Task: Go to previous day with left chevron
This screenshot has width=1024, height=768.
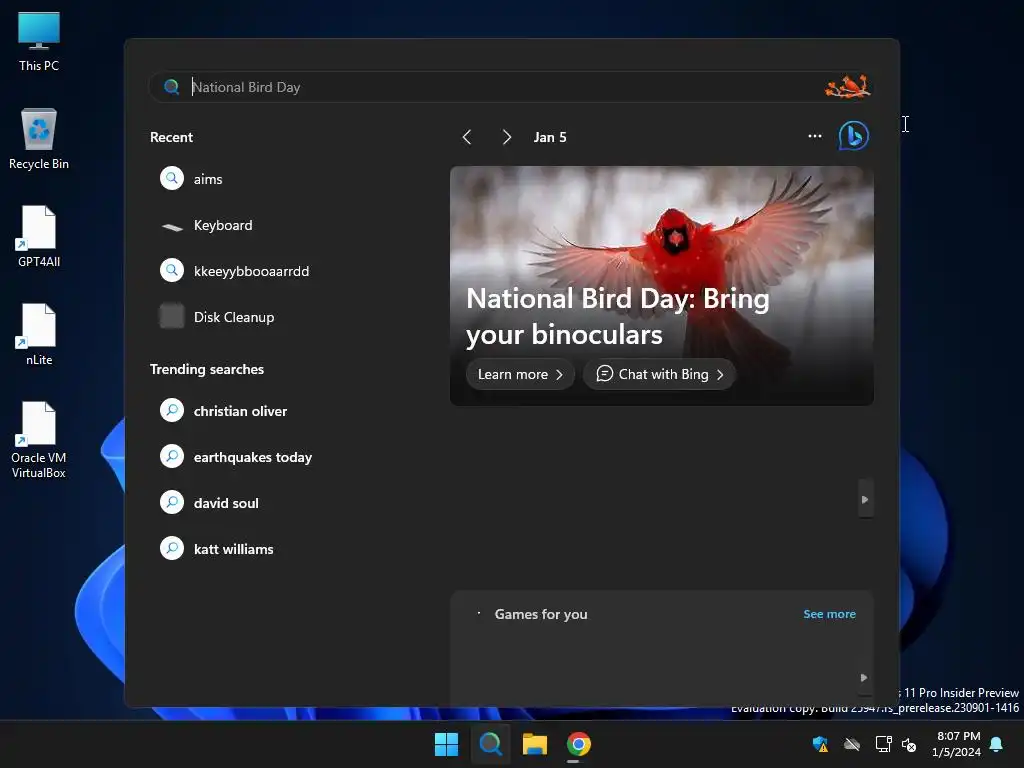Action: (x=466, y=137)
